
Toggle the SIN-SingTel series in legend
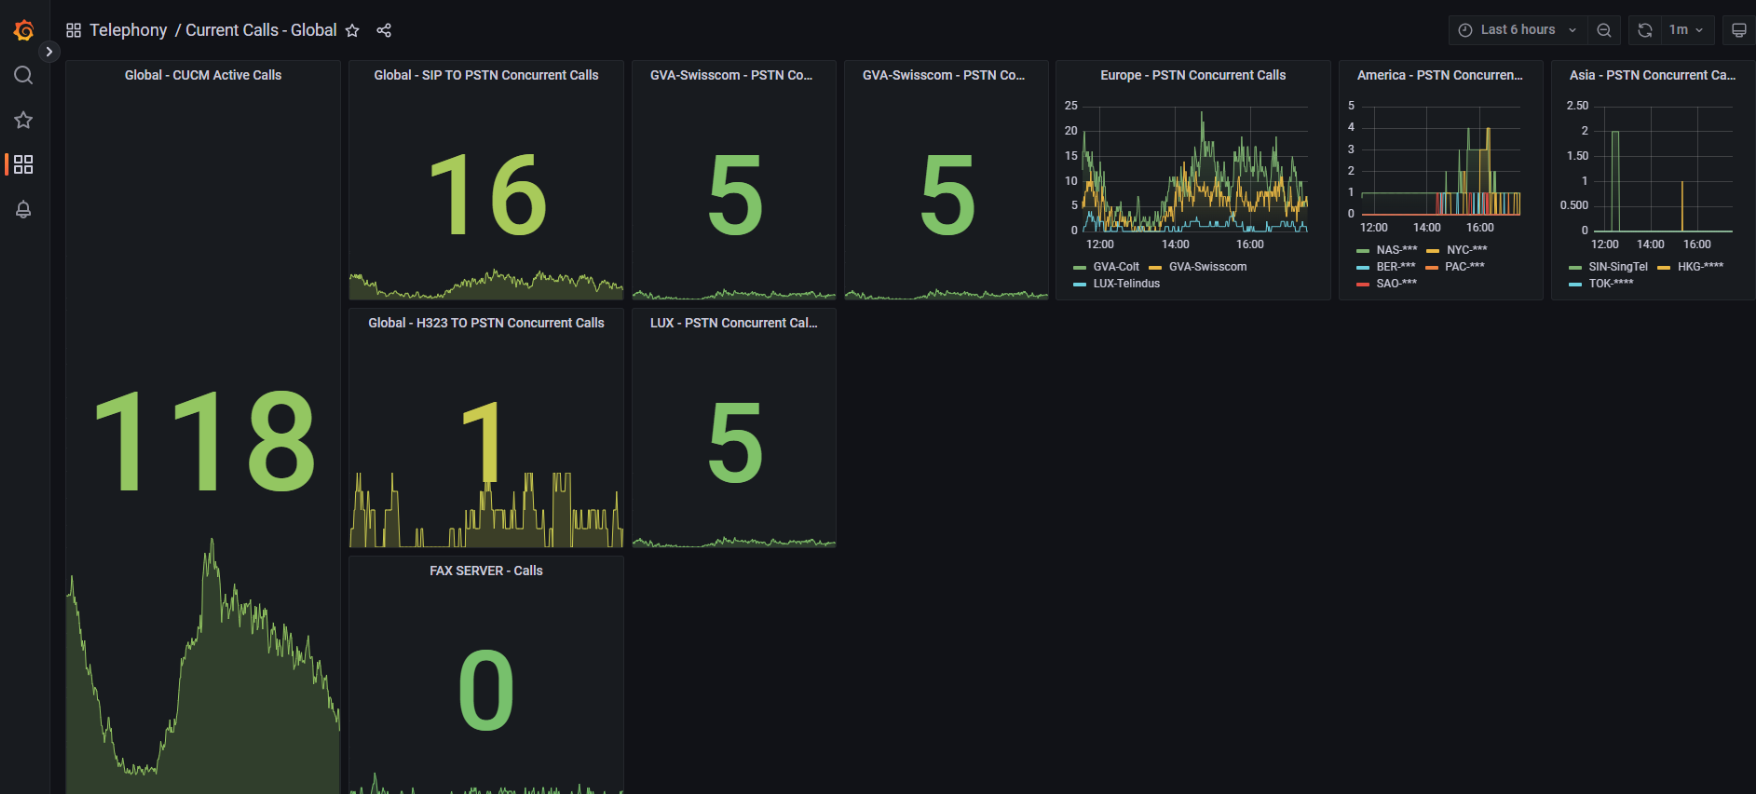(1617, 267)
